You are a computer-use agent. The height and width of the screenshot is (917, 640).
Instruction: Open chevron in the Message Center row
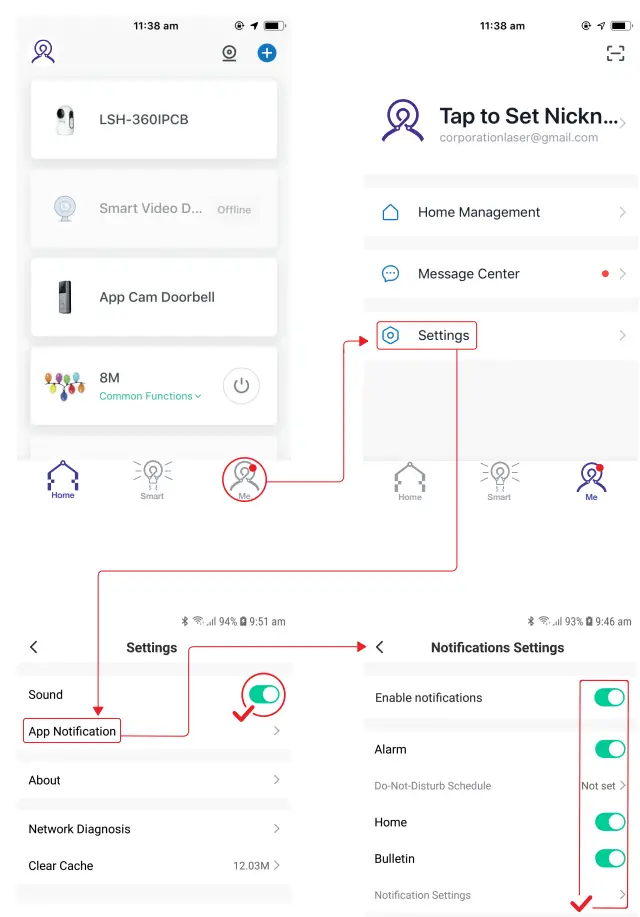tap(622, 274)
